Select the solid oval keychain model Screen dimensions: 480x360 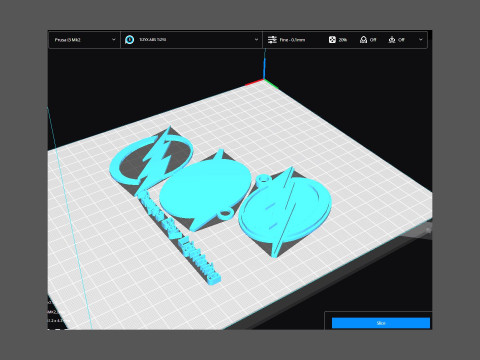pos(205,190)
